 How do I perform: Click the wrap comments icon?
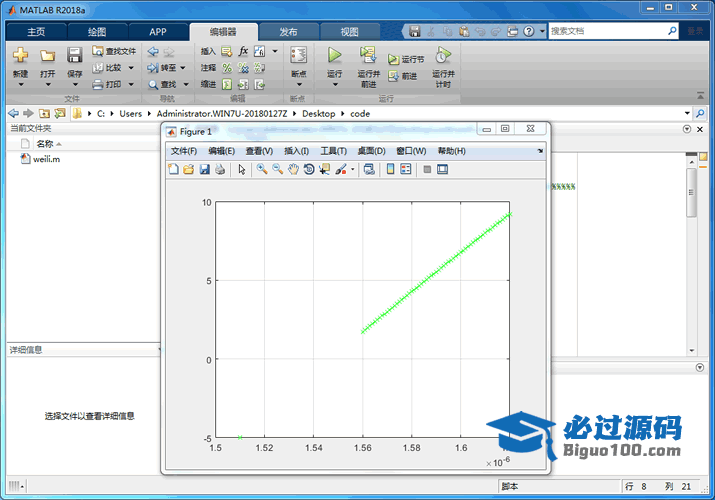[259, 68]
